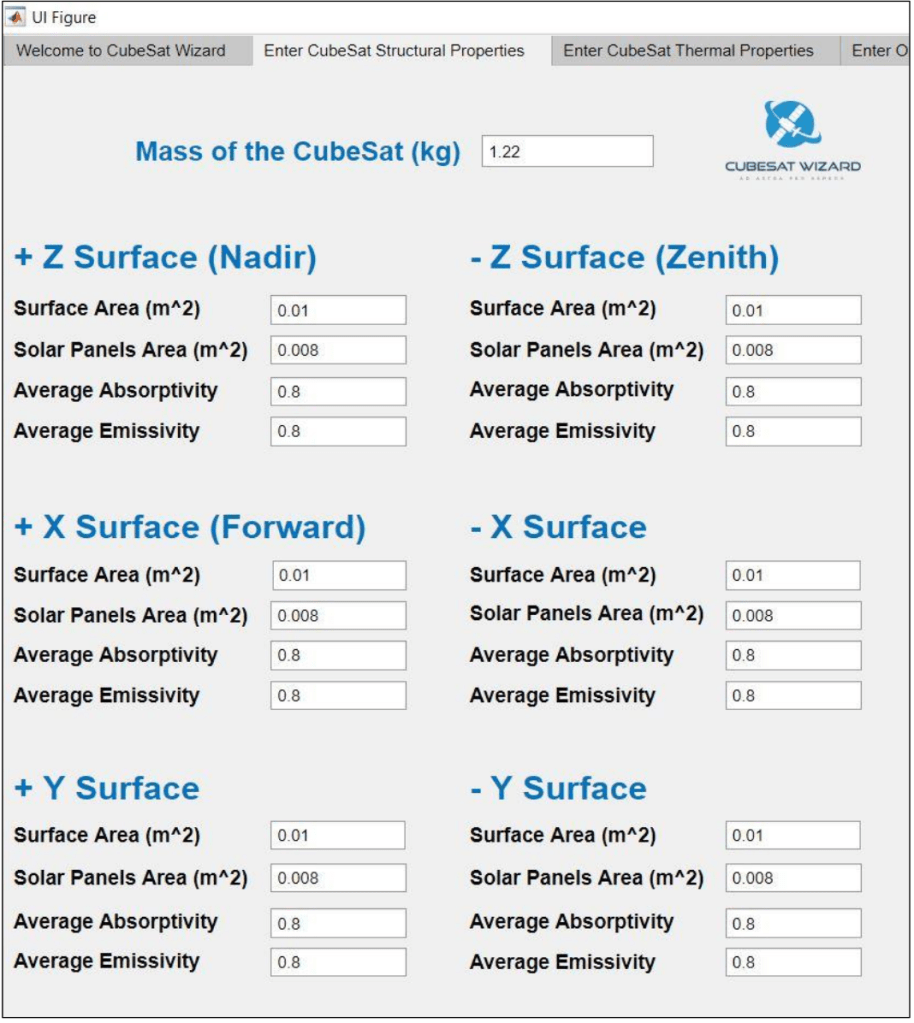The height and width of the screenshot is (1023, 914).
Task: Select -X Surface Average Absorptivity field
Action: [x=794, y=656]
